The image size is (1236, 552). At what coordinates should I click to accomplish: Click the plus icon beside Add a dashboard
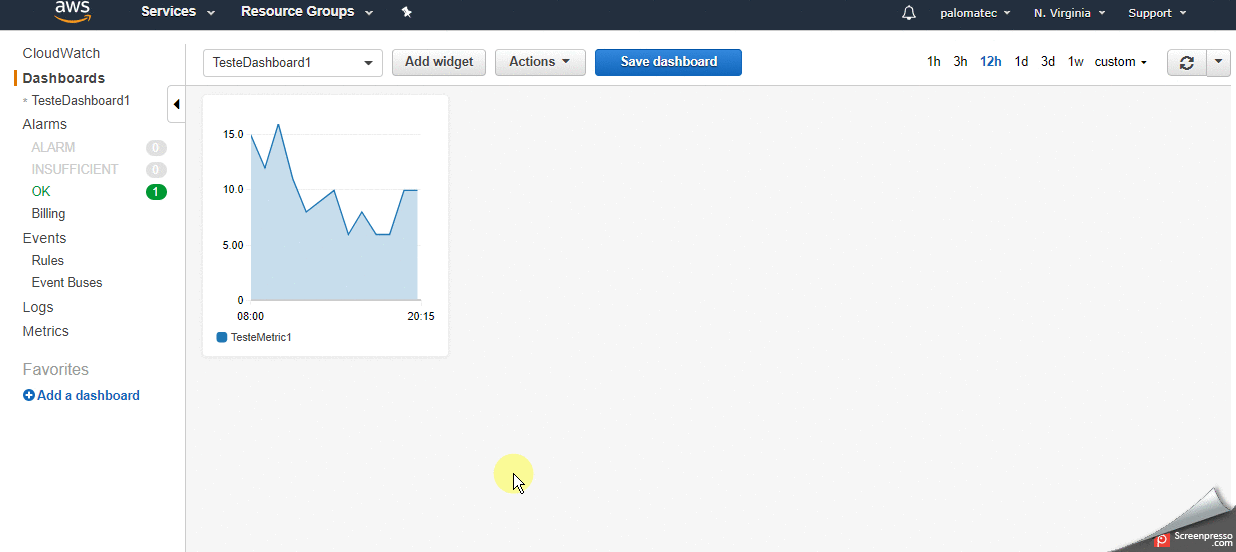point(29,396)
